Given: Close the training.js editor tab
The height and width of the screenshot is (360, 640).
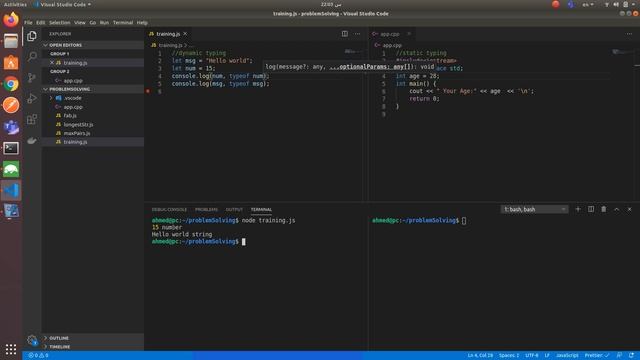Looking at the screenshot, I should click(185, 34).
